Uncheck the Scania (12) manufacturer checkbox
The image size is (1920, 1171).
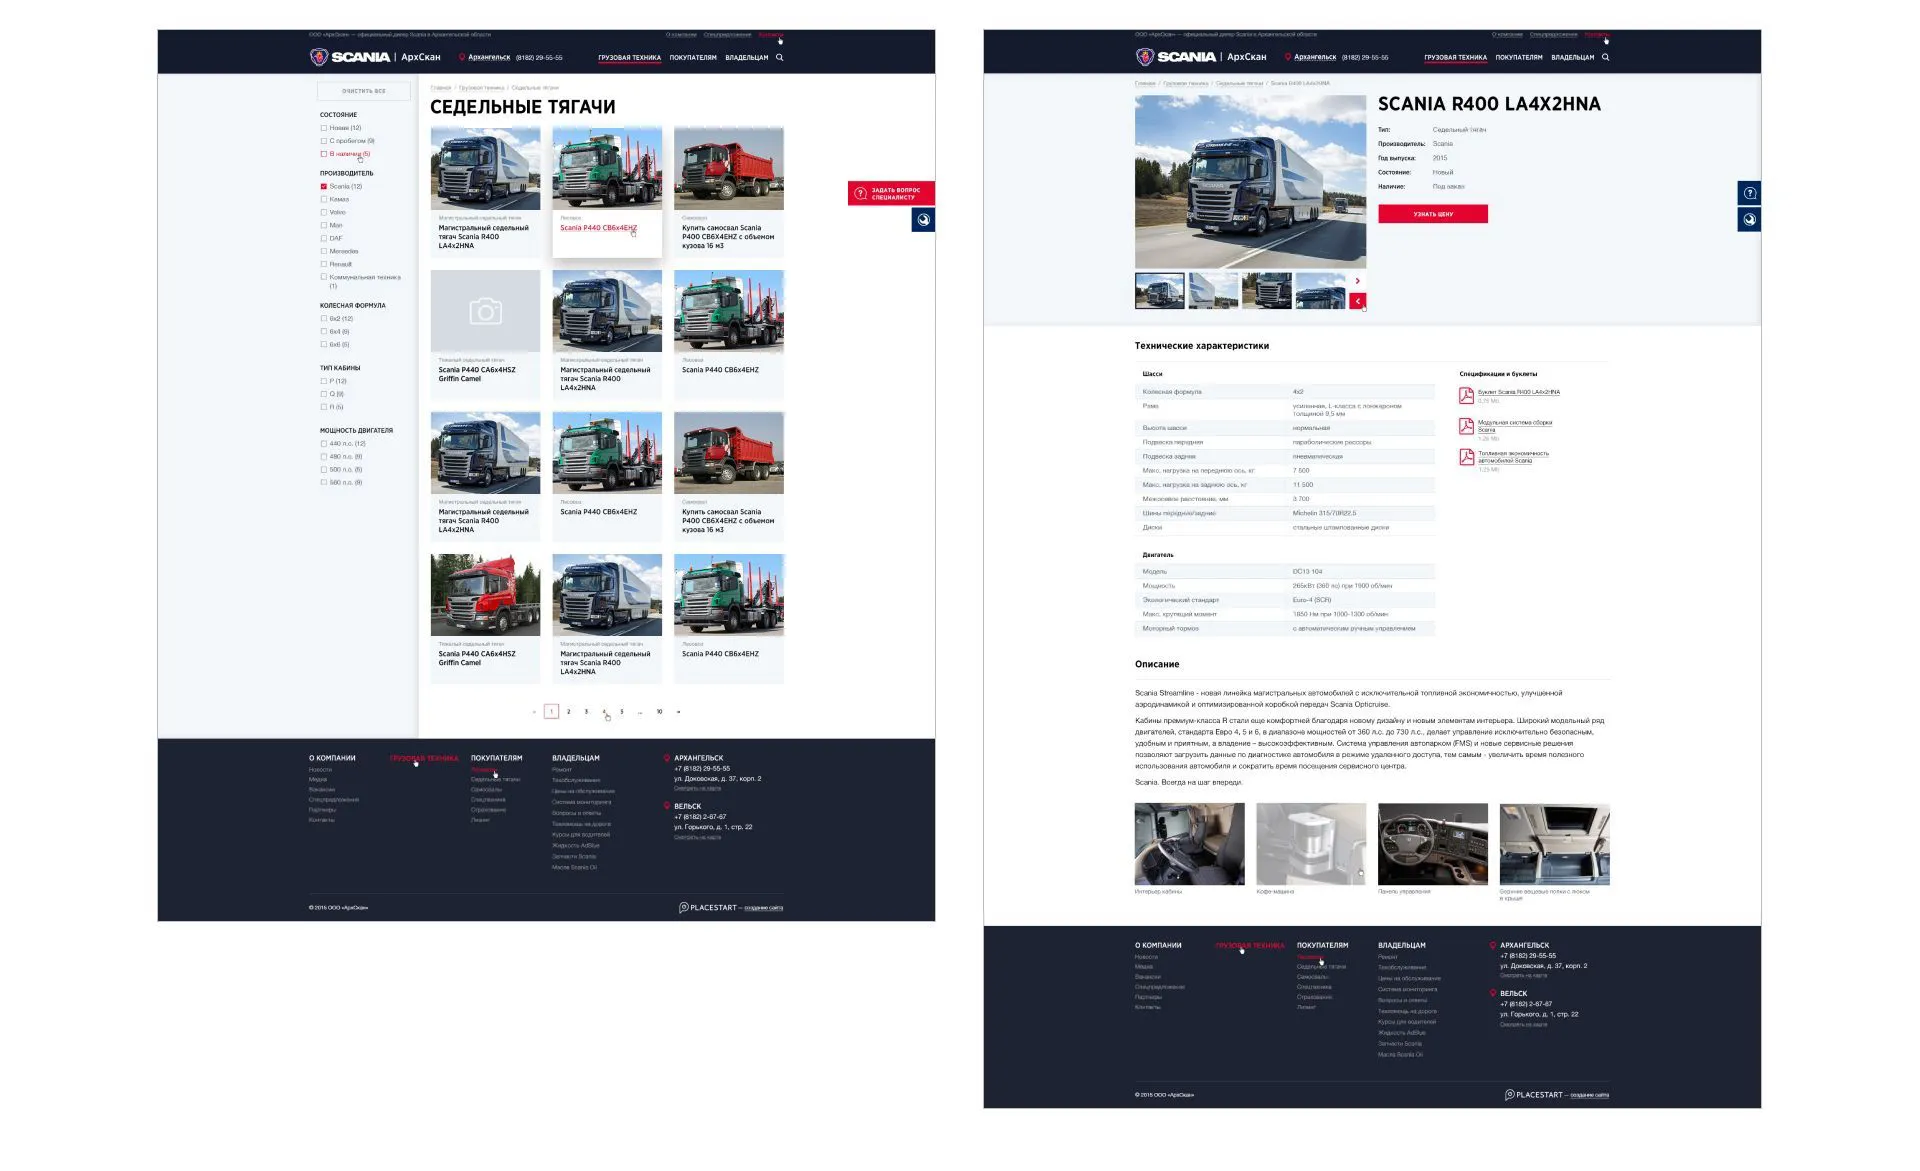pyautogui.click(x=324, y=186)
